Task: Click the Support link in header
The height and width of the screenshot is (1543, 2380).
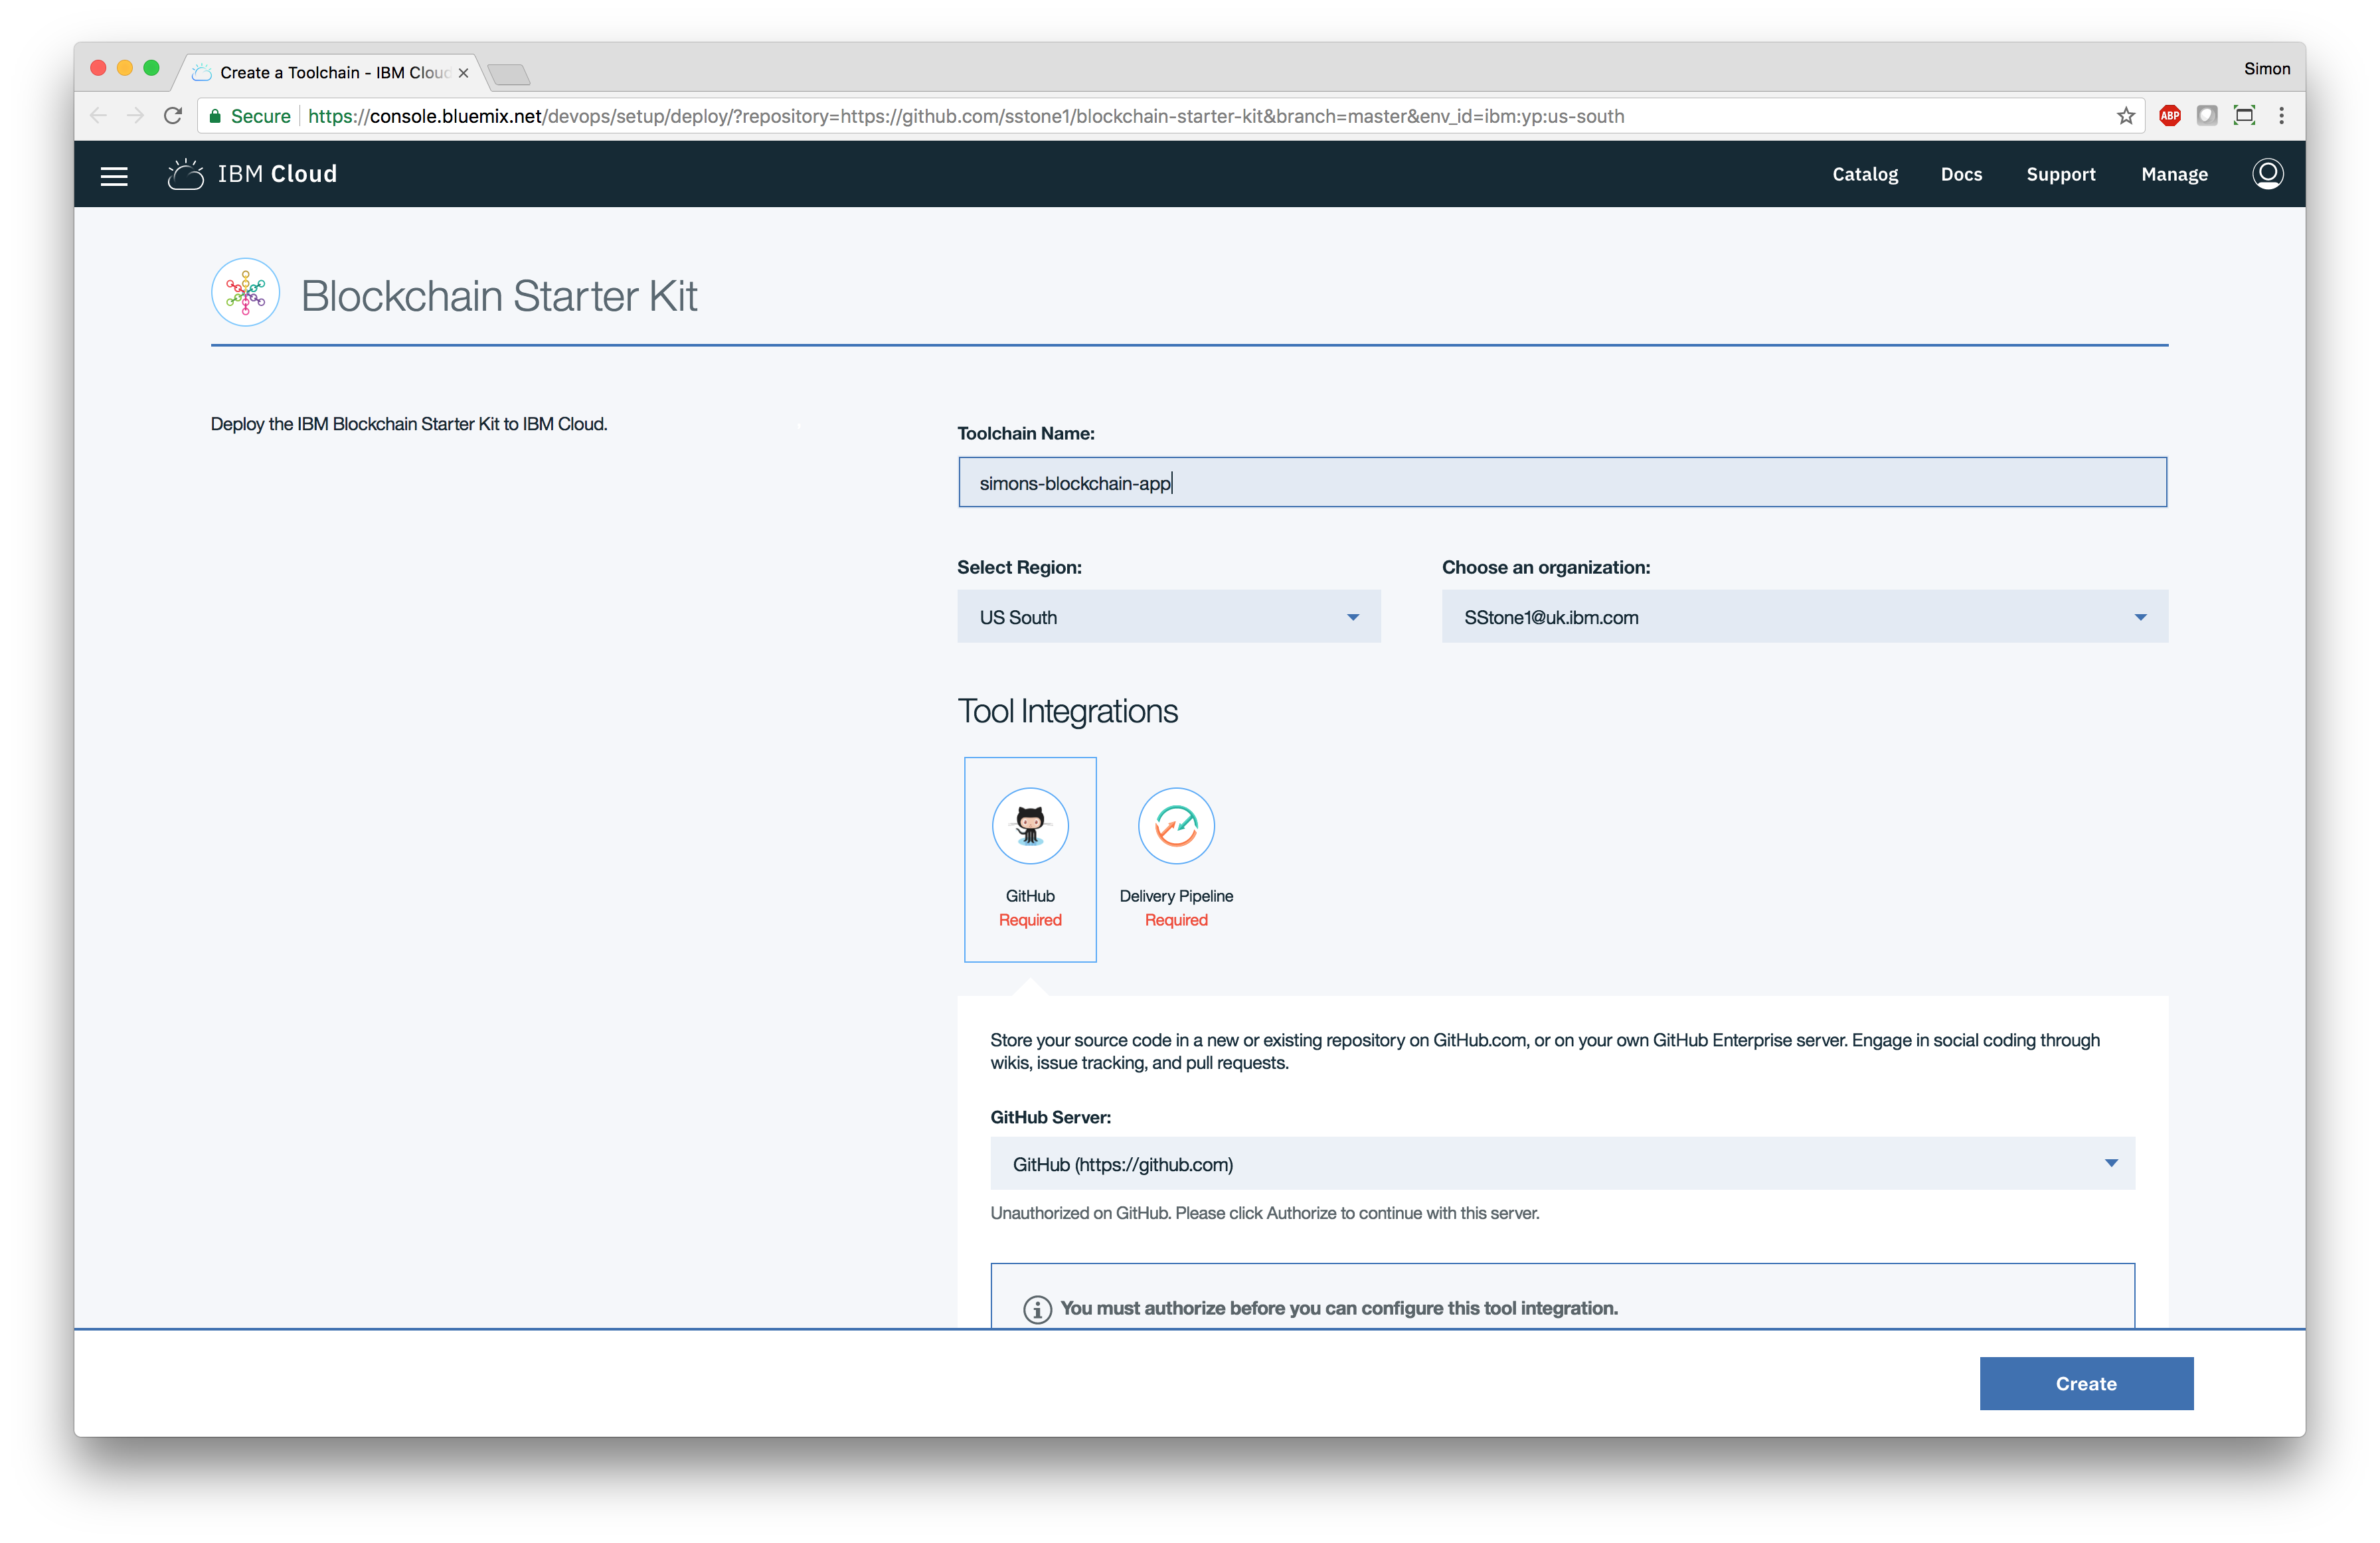Action: coord(2060,174)
